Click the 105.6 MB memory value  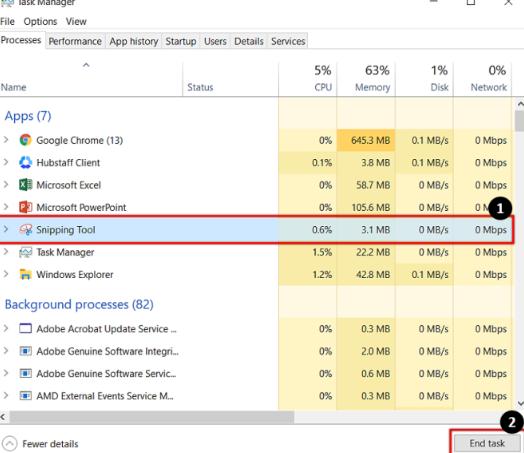click(x=371, y=207)
